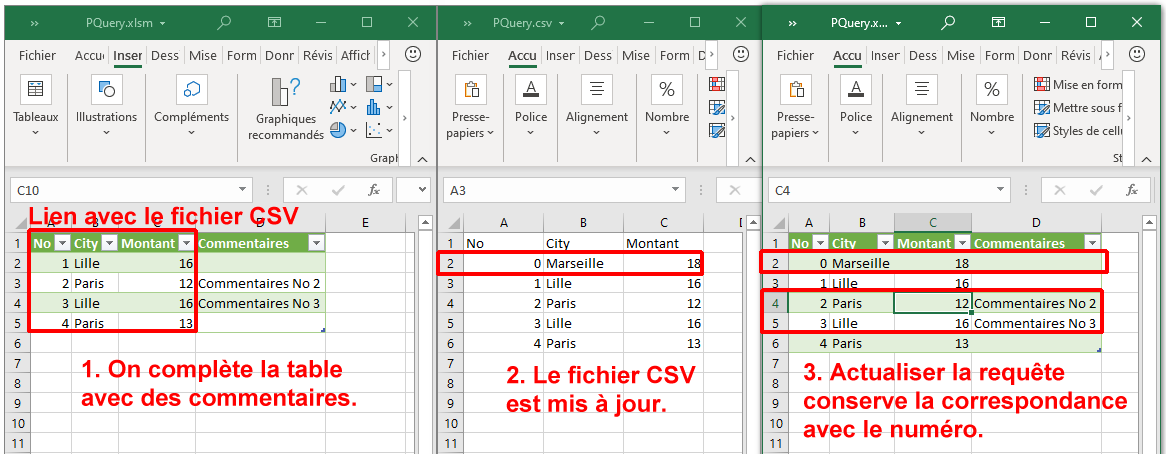Expand the Montant filter dropdown in the rightmost table
The width and height of the screenshot is (1166, 454).
[962, 243]
